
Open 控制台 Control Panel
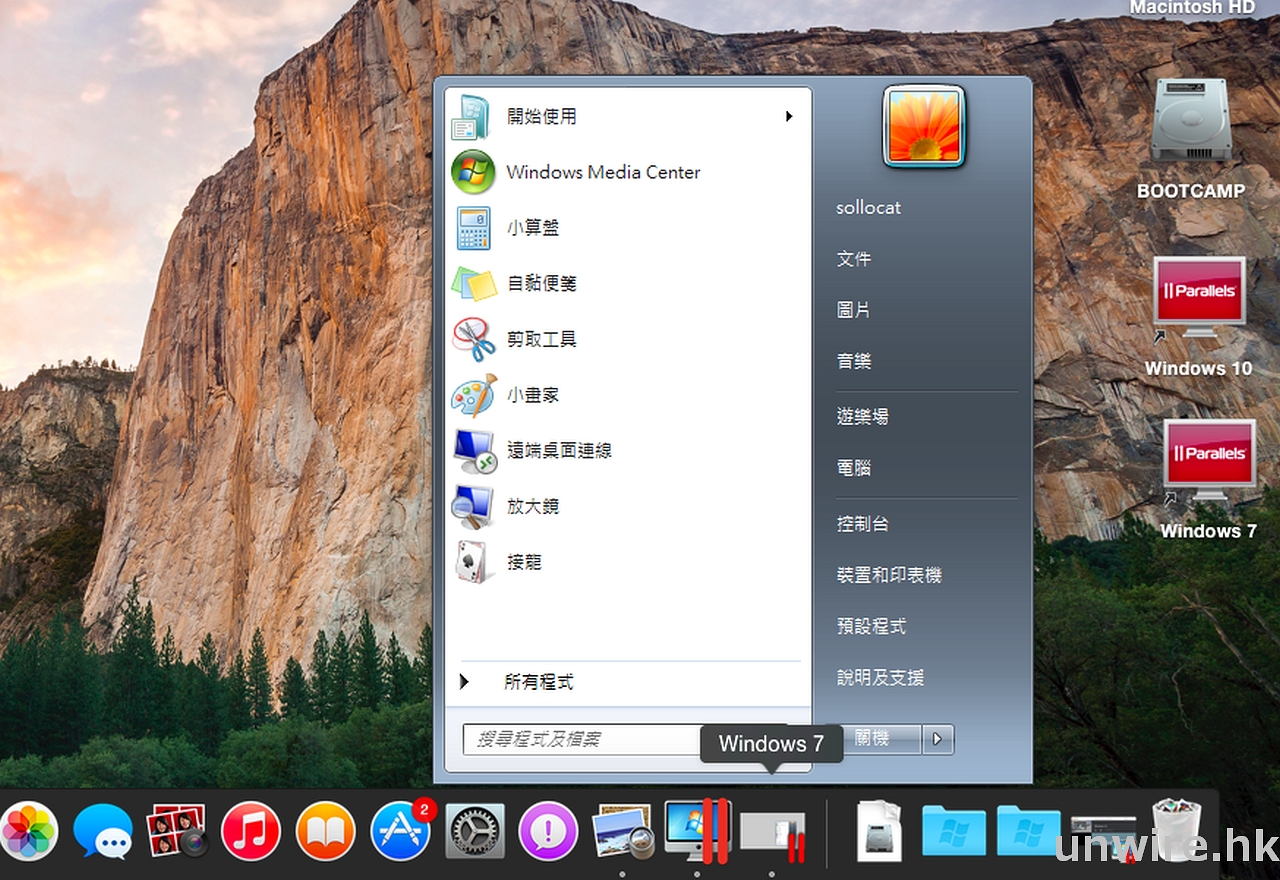(x=862, y=524)
